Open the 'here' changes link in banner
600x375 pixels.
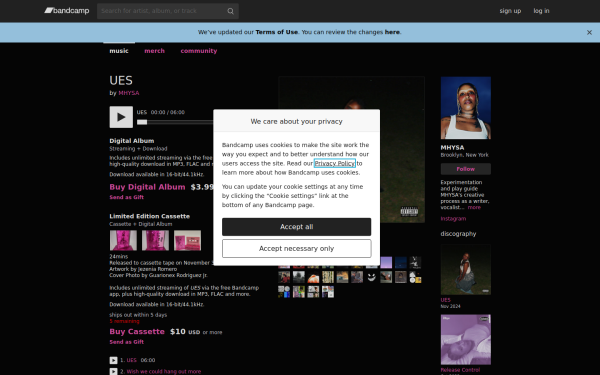pos(392,32)
